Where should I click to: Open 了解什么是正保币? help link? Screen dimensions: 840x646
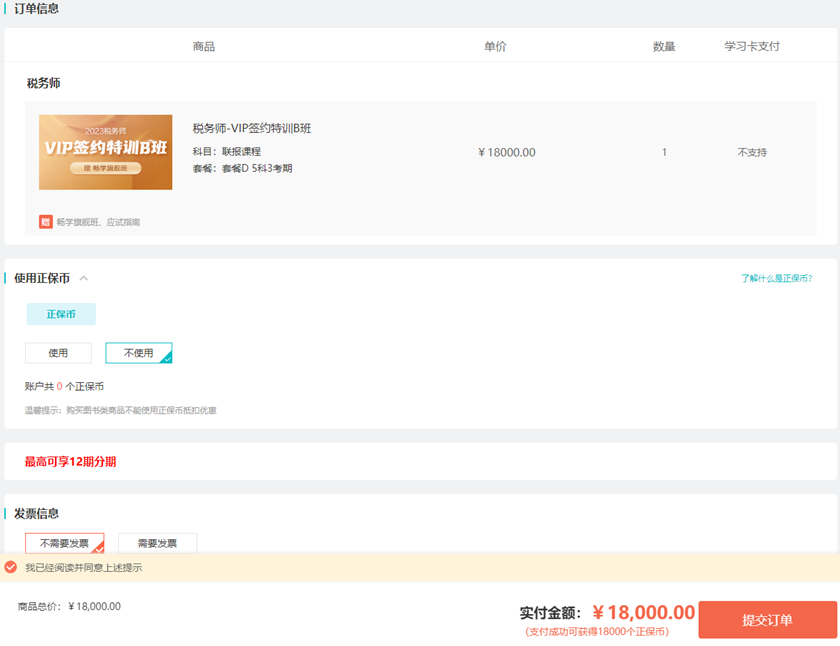pos(776,278)
